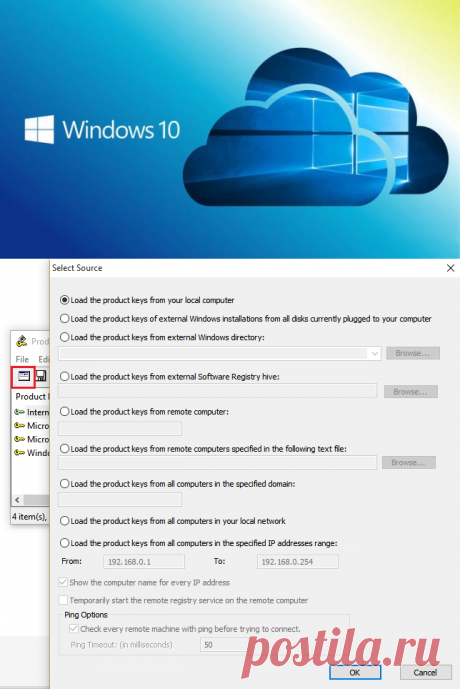Click the remote computer name field

coord(120,428)
